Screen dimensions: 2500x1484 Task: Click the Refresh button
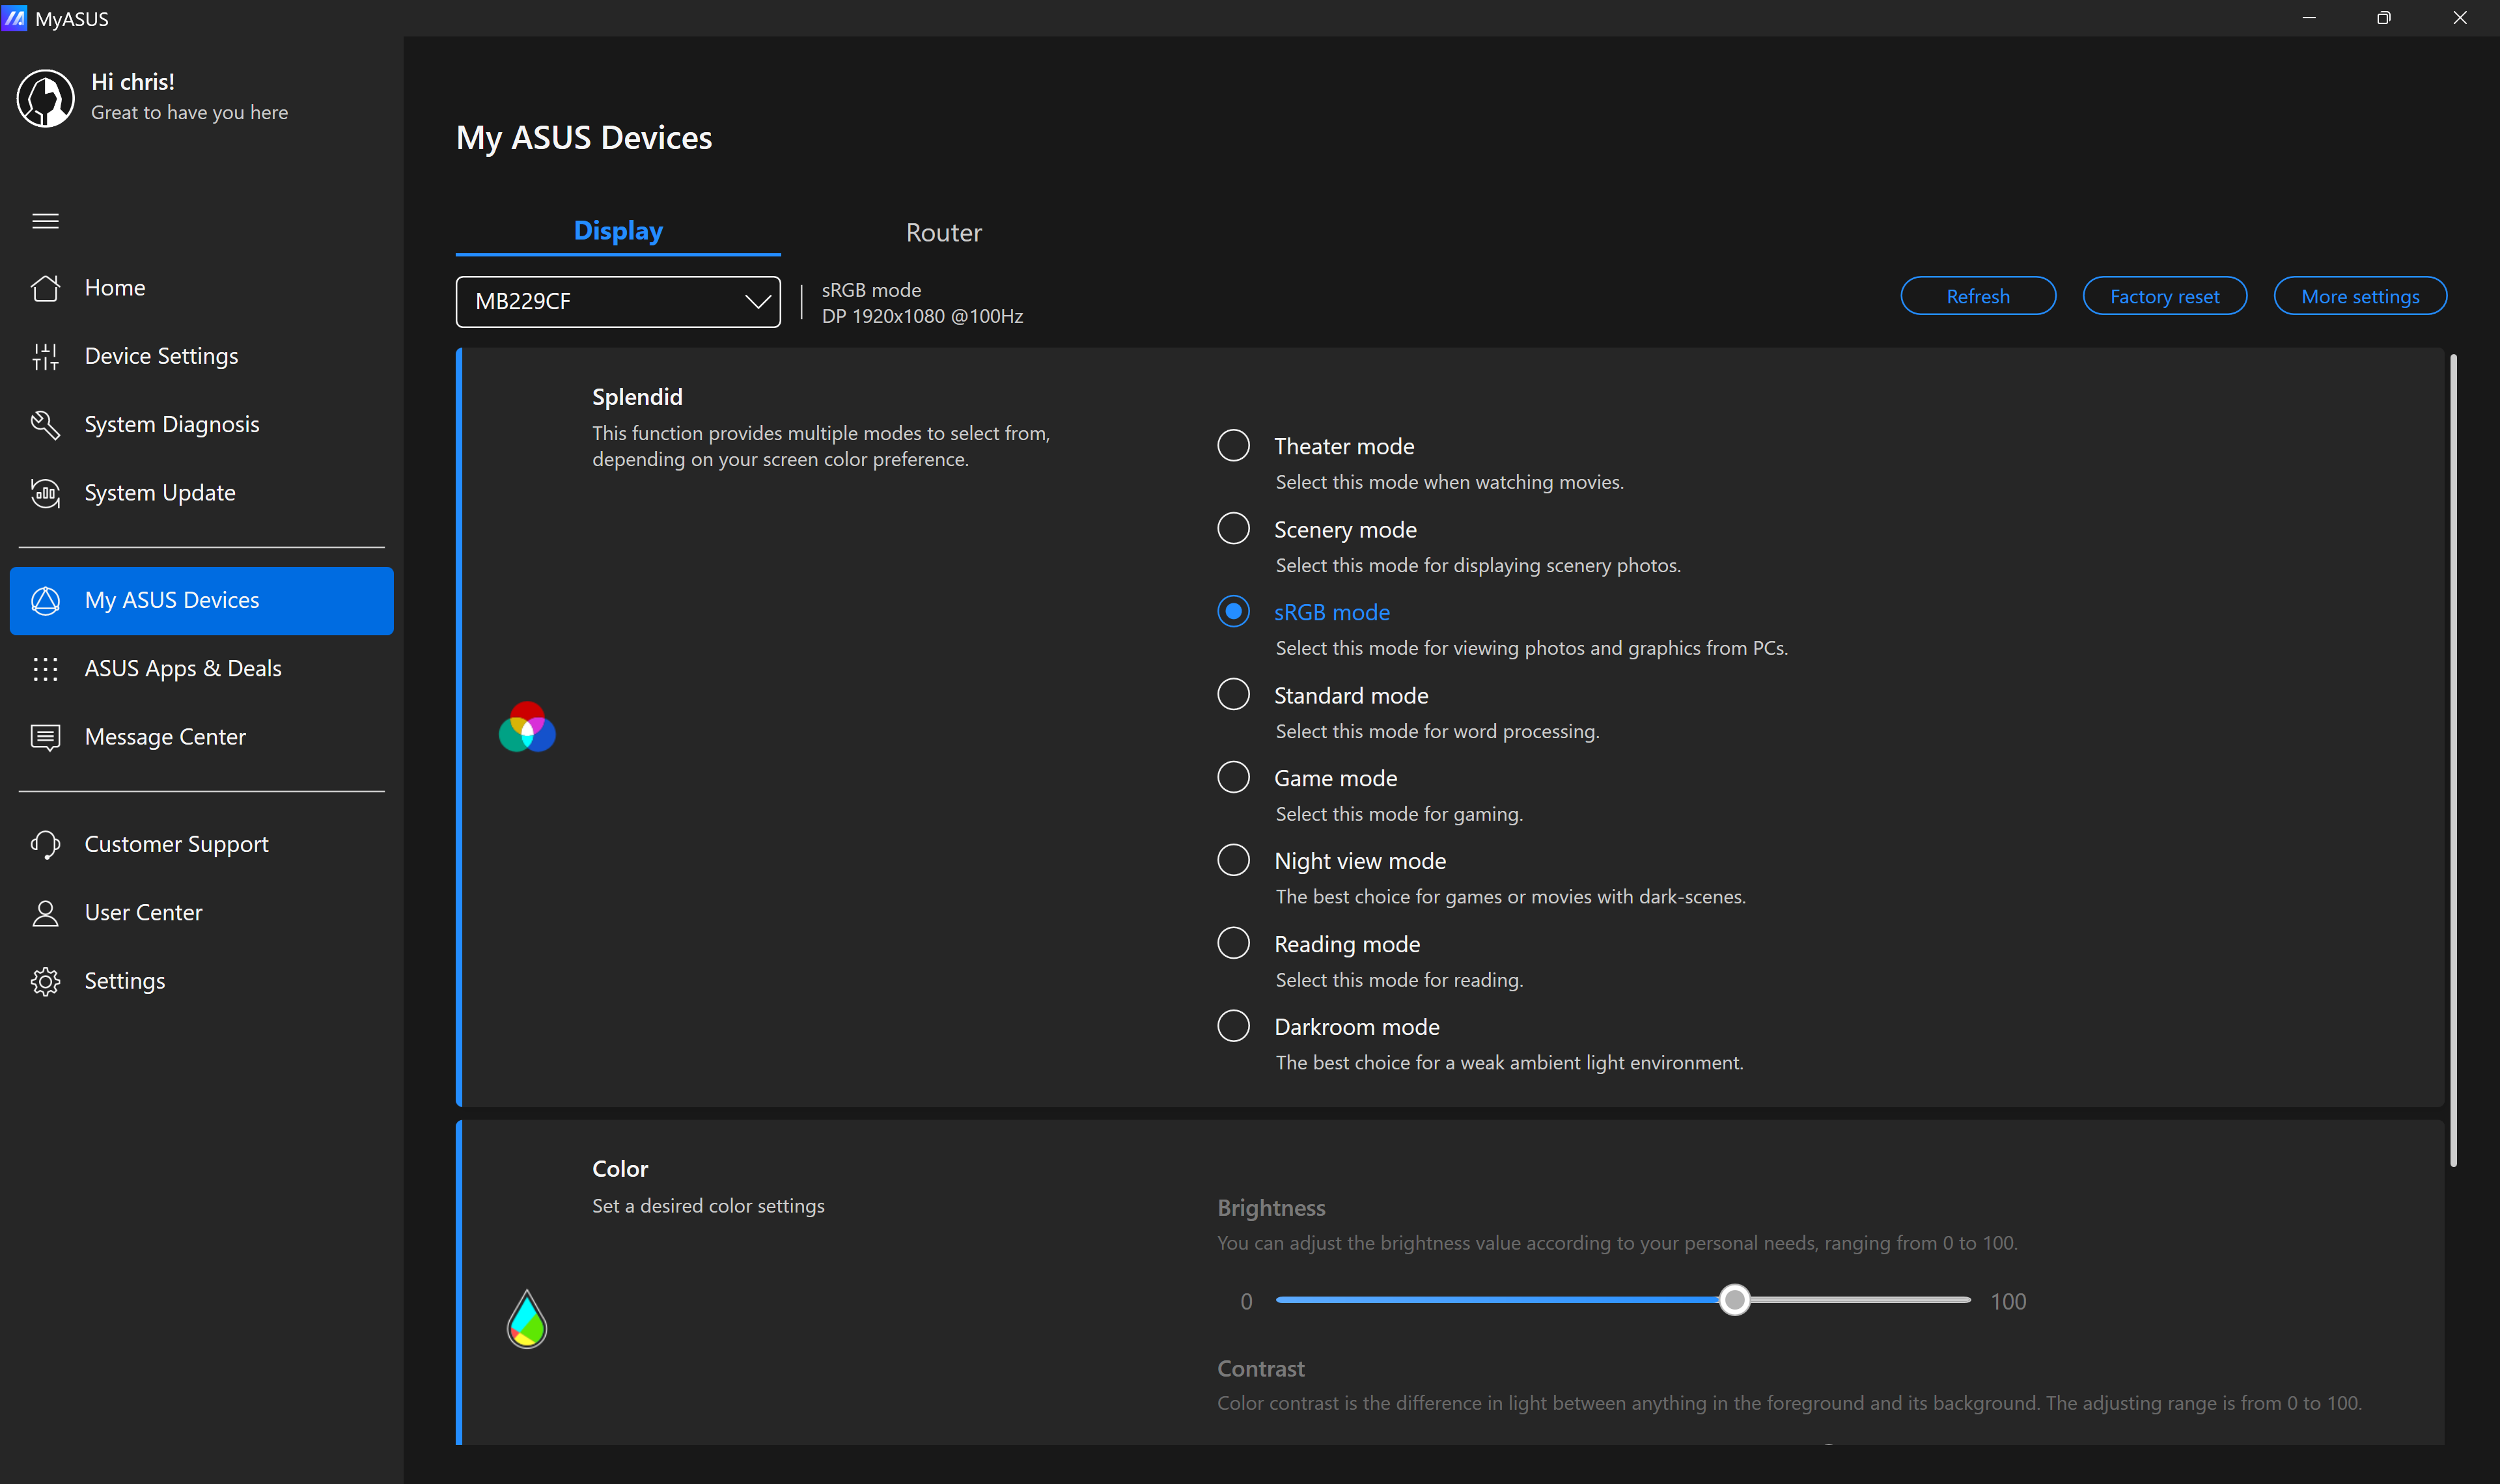1977,296
